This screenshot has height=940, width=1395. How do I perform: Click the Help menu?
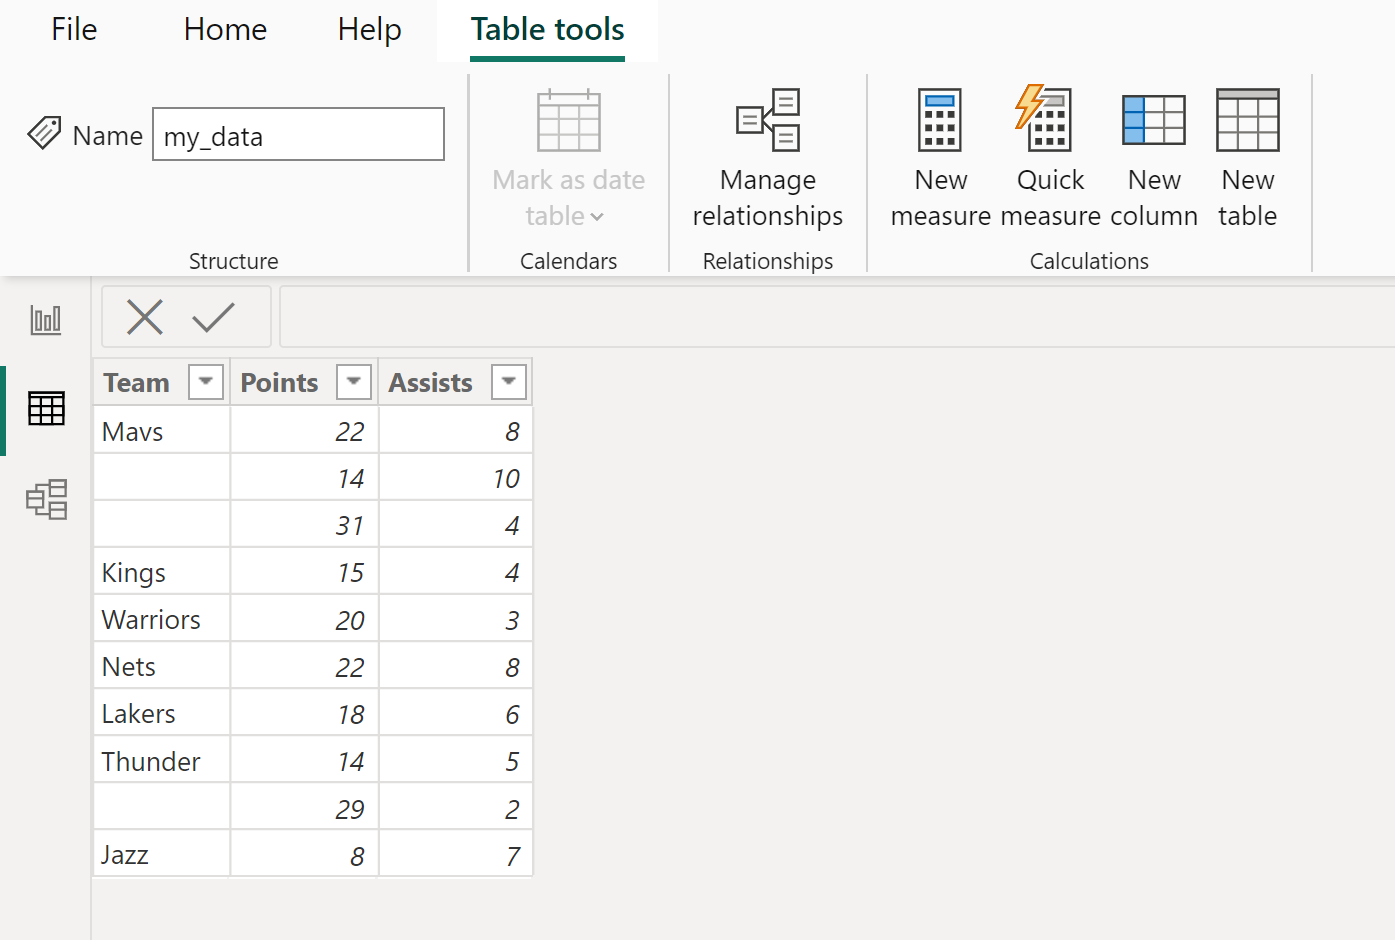click(x=368, y=29)
